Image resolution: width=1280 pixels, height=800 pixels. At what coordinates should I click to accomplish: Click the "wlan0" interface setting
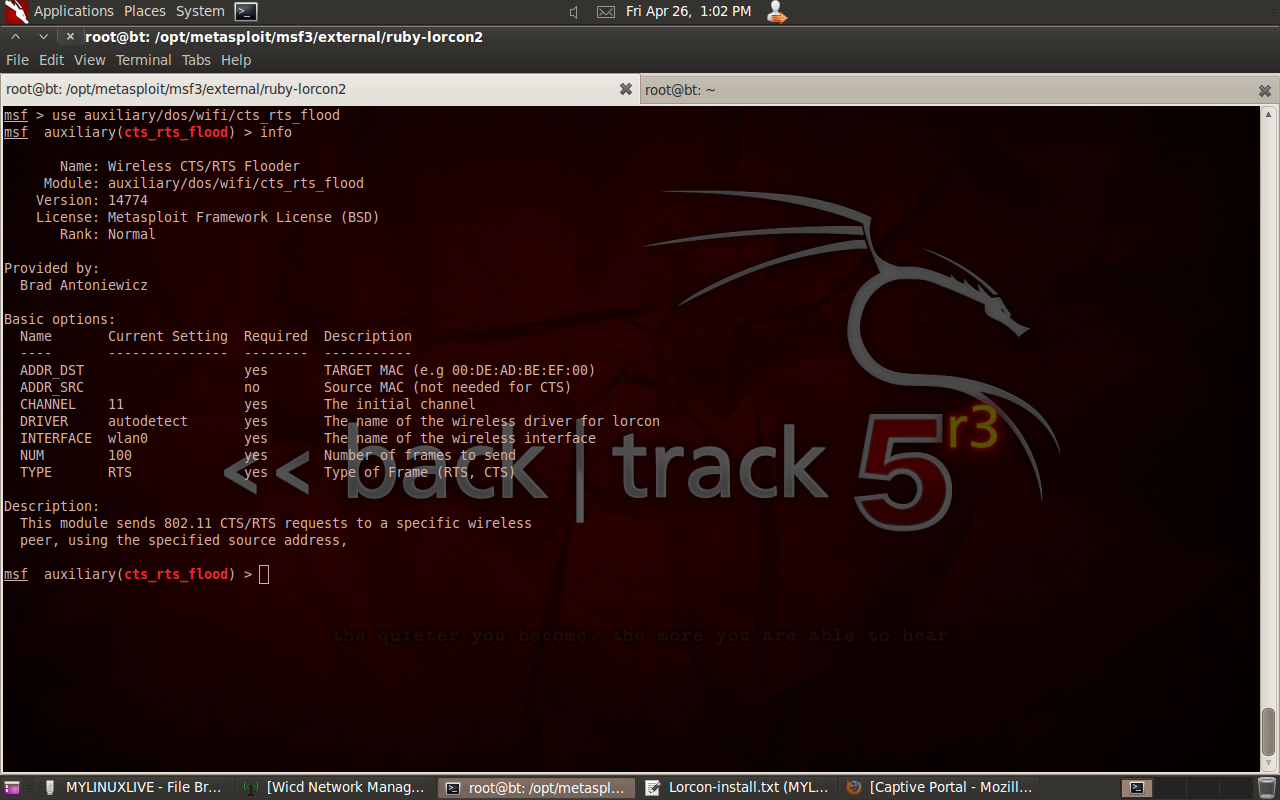(128, 438)
